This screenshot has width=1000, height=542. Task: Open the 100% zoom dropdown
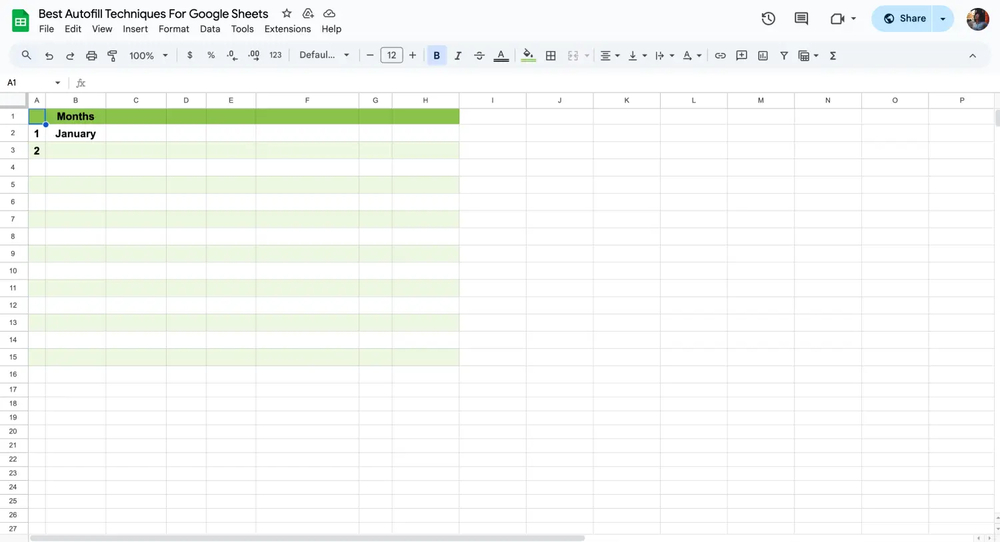(x=148, y=56)
